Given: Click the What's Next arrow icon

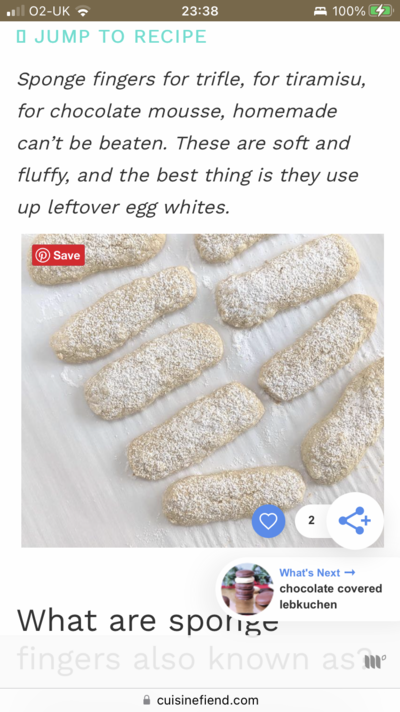Looking at the screenshot, I should point(350,573).
